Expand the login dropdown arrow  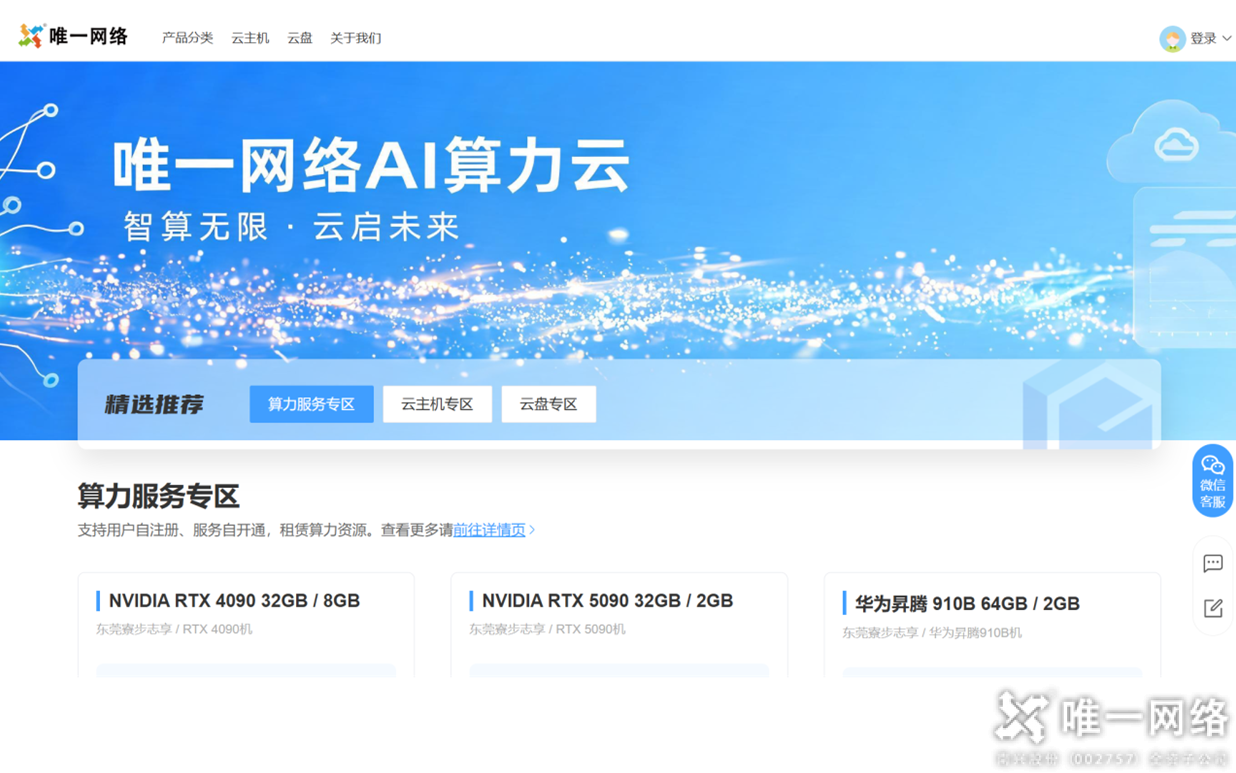click(x=1227, y=39)
